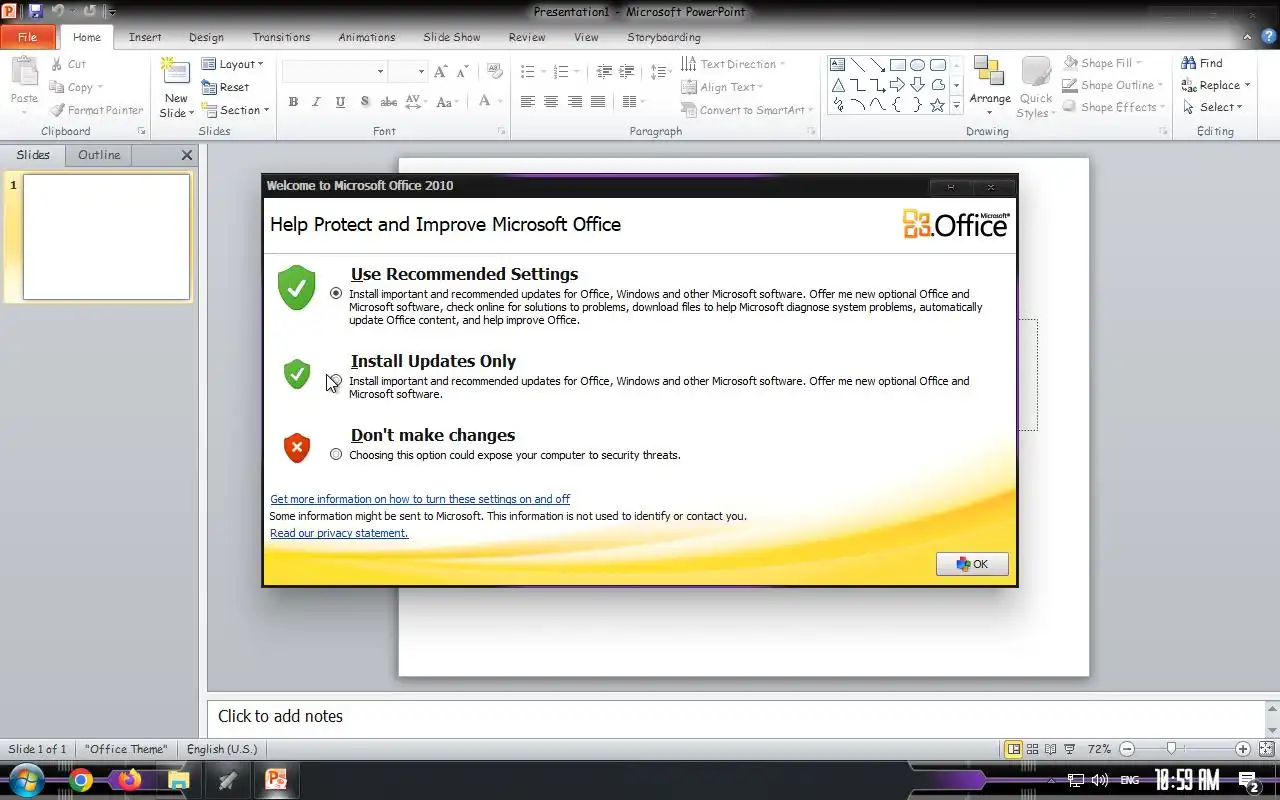Click the zoom in plus button
This screenshot has height=800, width=1280.
coord(1243,749)
